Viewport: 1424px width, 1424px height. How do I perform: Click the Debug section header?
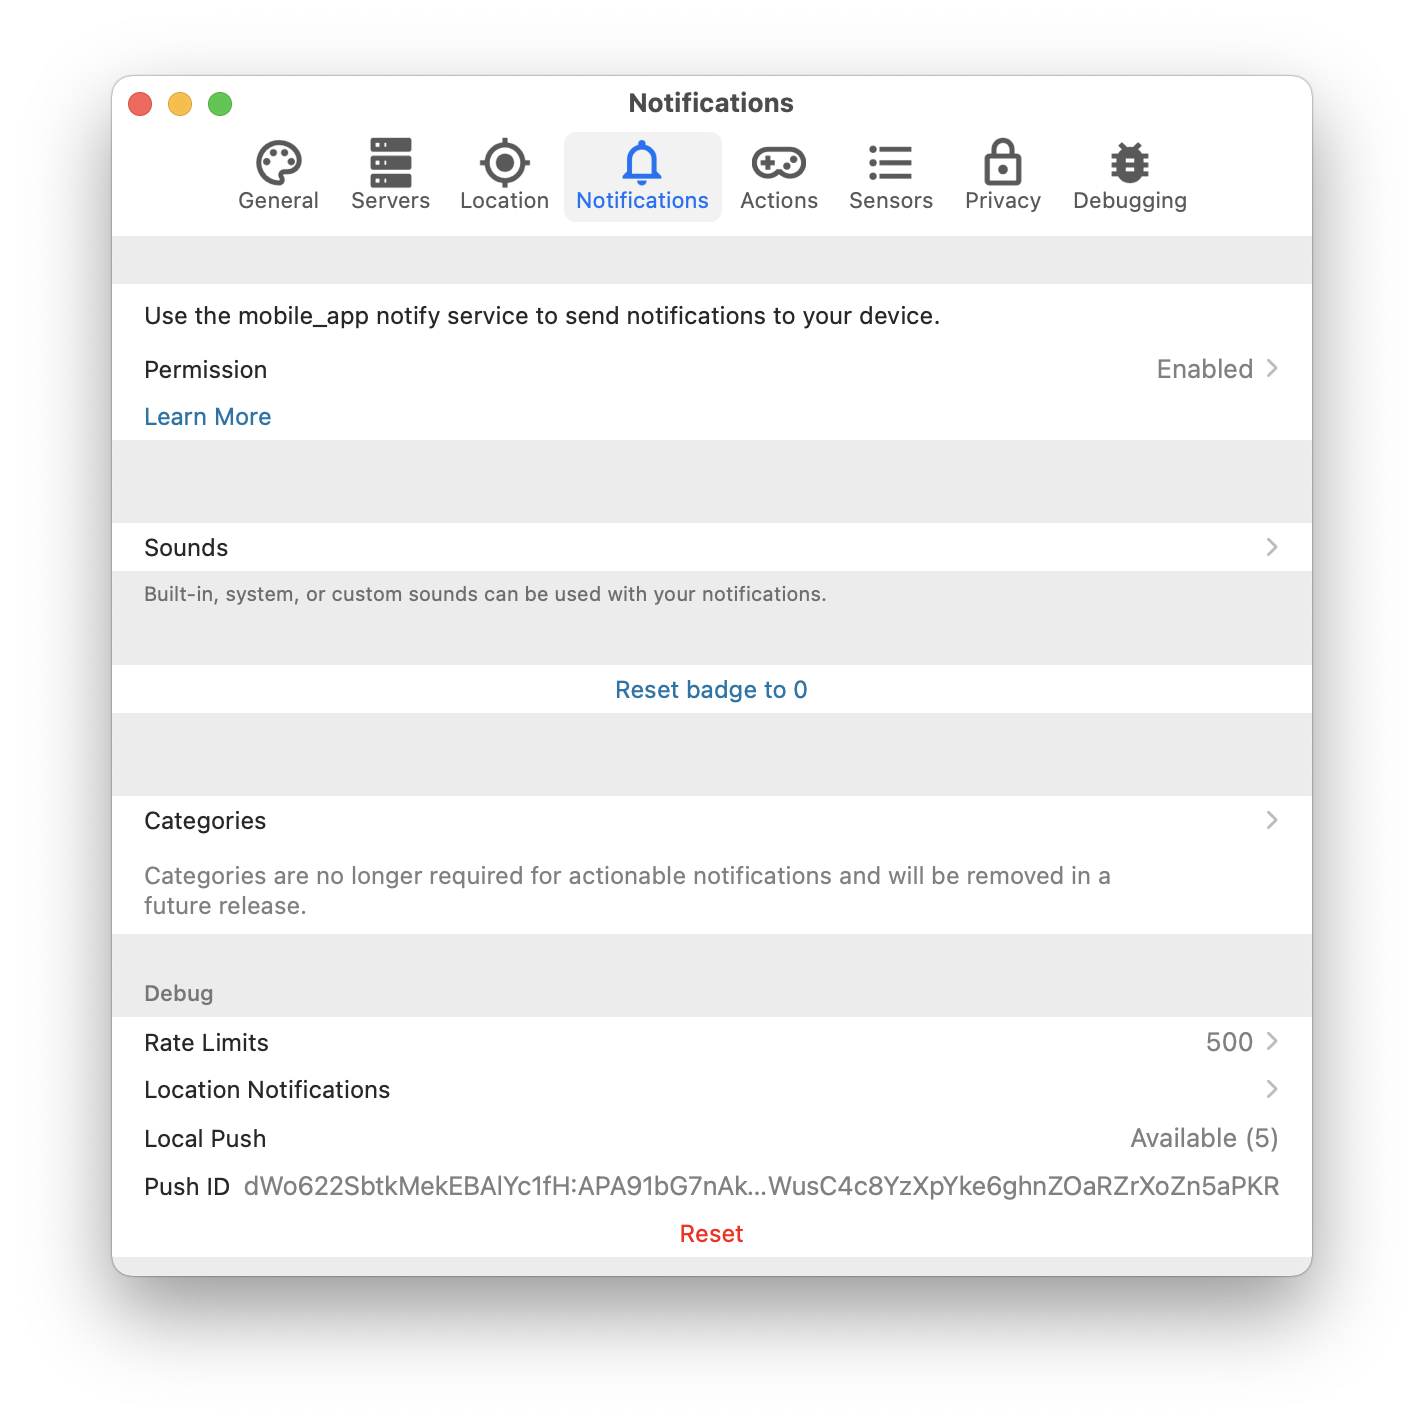click(x=179, y=993)
